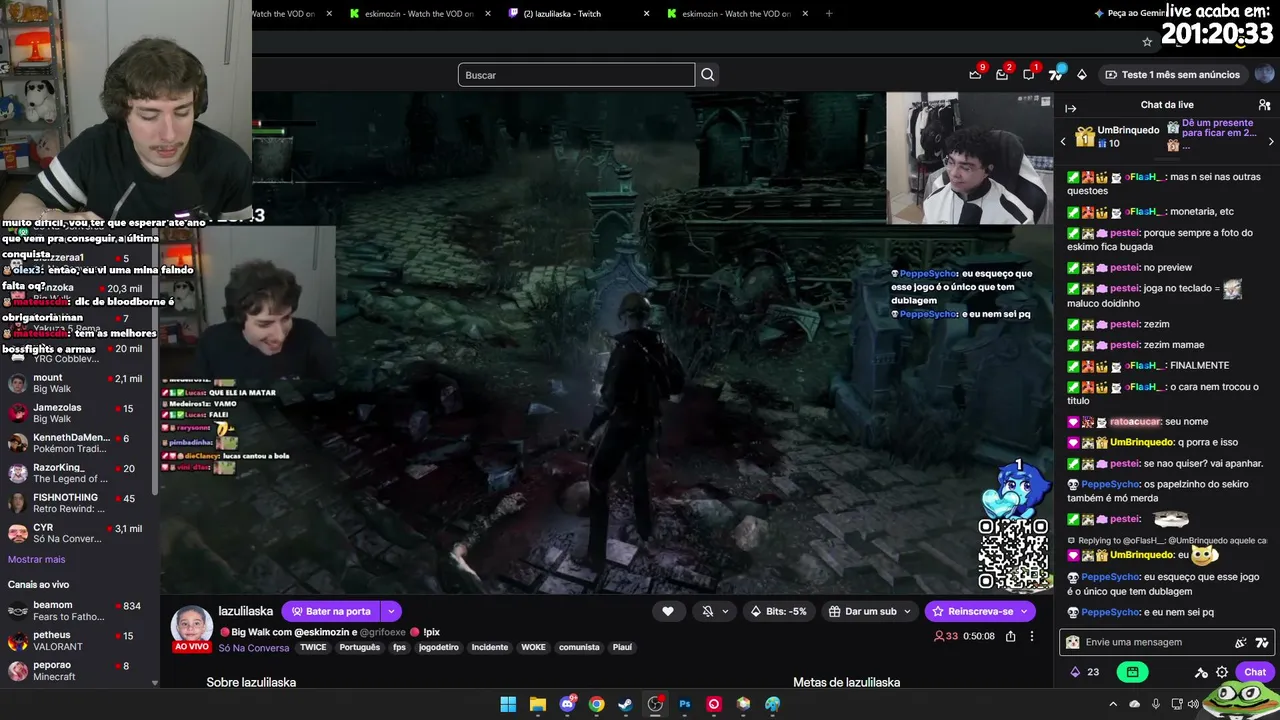The height and width of the screenshot is (720, 1280).
Task: Click the TWICE tag
Action: pyautogui.click(x=313, y=648)
